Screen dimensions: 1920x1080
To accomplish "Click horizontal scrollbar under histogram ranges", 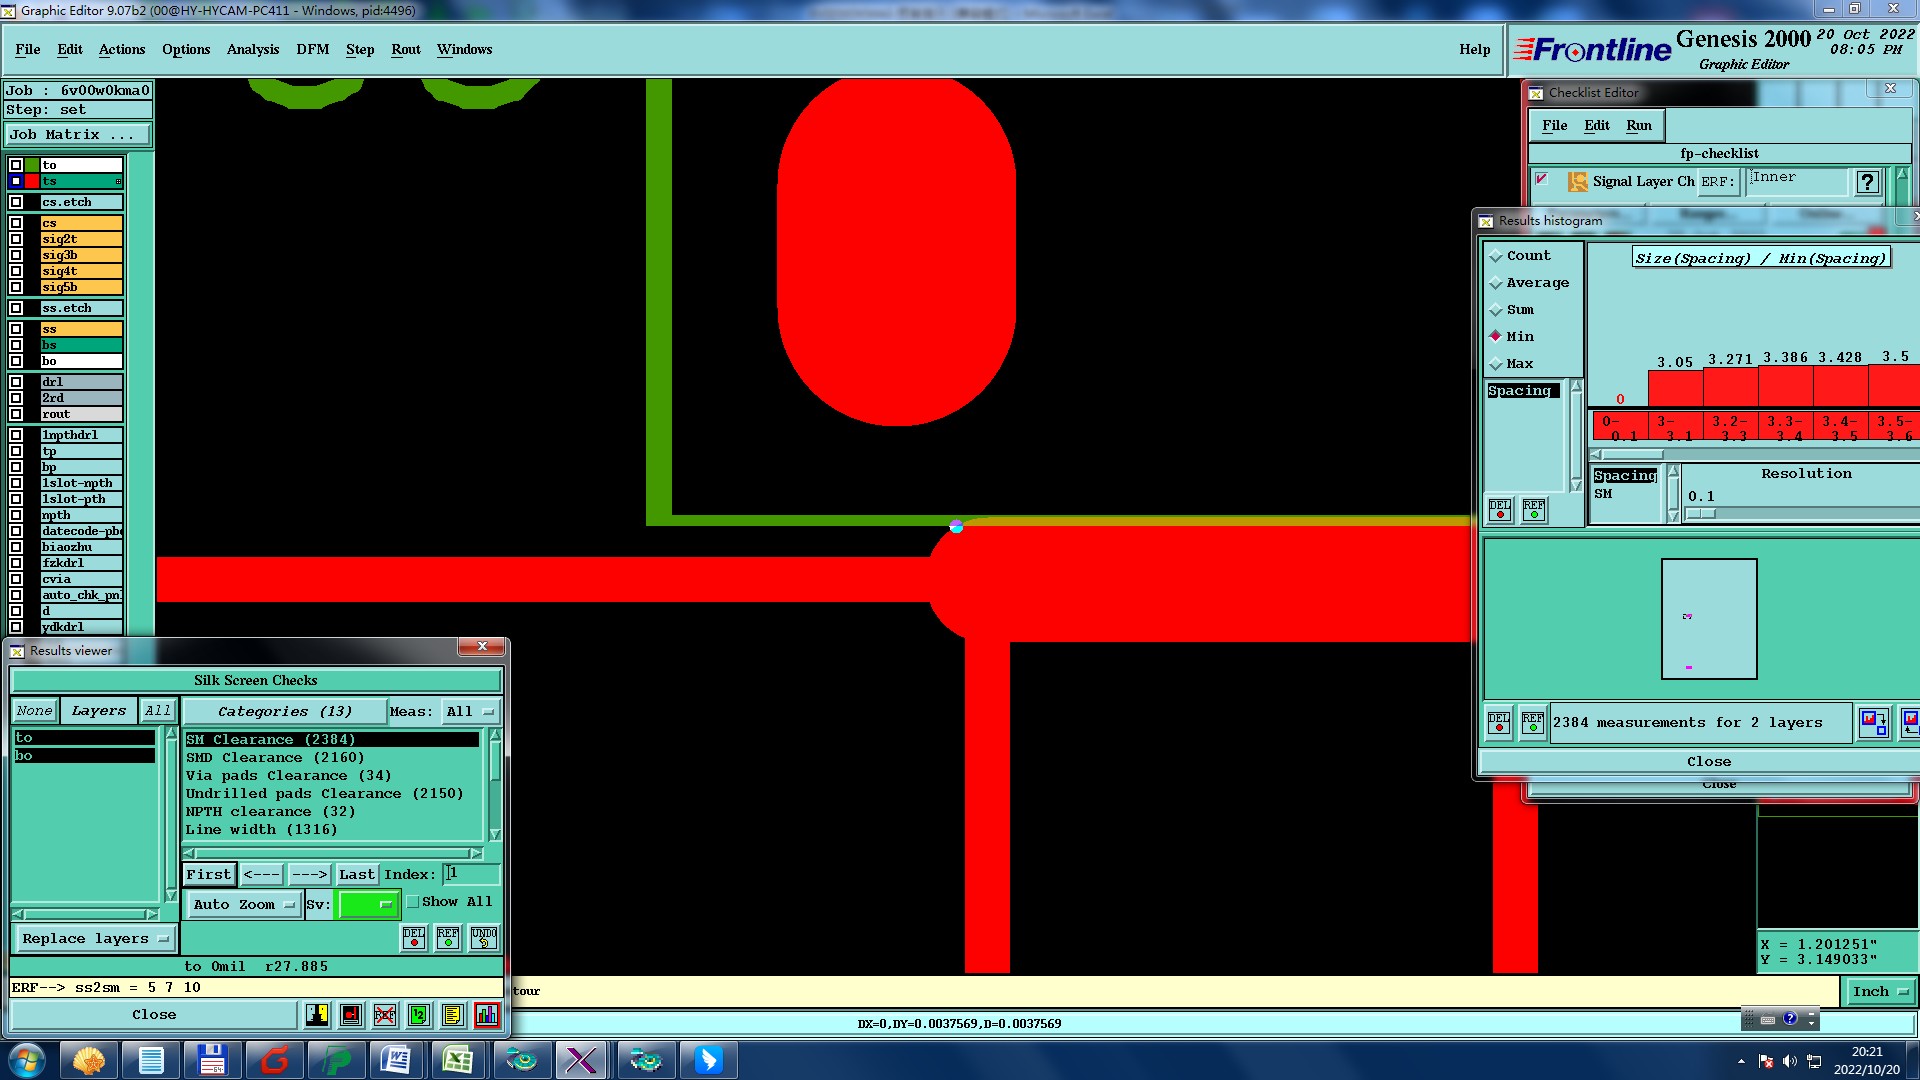I will pyautogui.click(x=1755, y=454).
